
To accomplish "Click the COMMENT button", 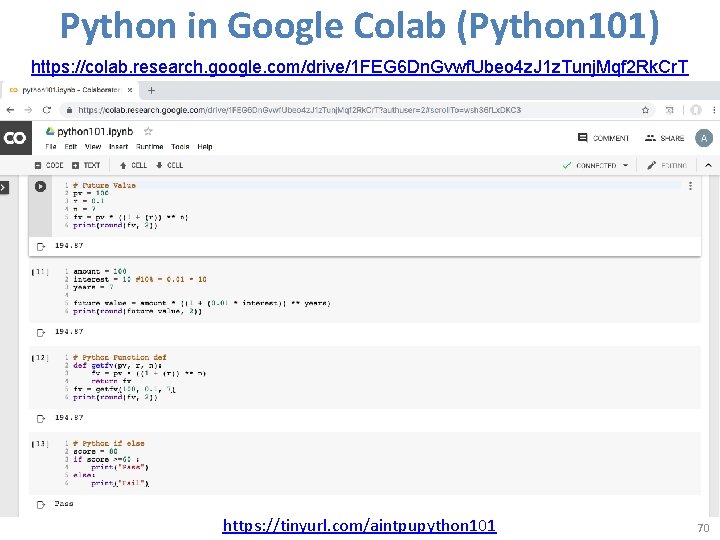I will pos(603,138).
